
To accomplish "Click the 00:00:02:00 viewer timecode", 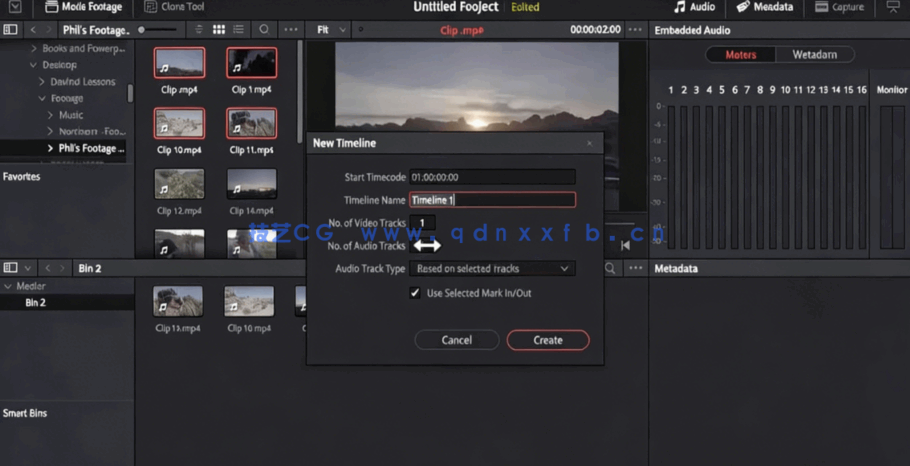I will [595, 30].
